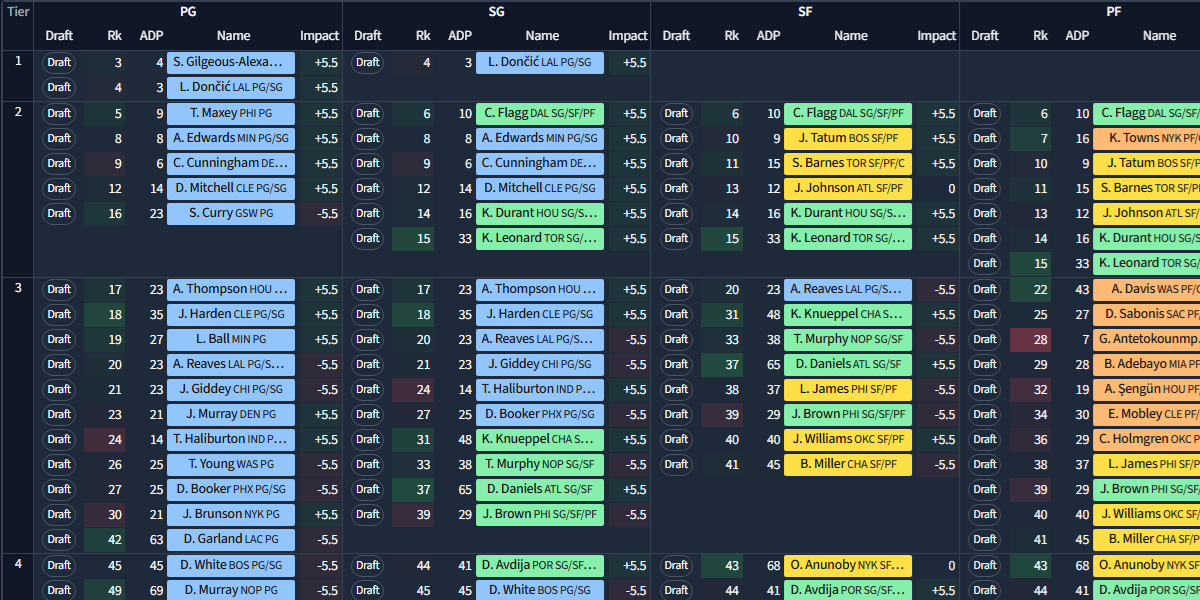Draft J. Brown in the SG column
Screen dimensions: 1200x600
(x=367, y=515)
